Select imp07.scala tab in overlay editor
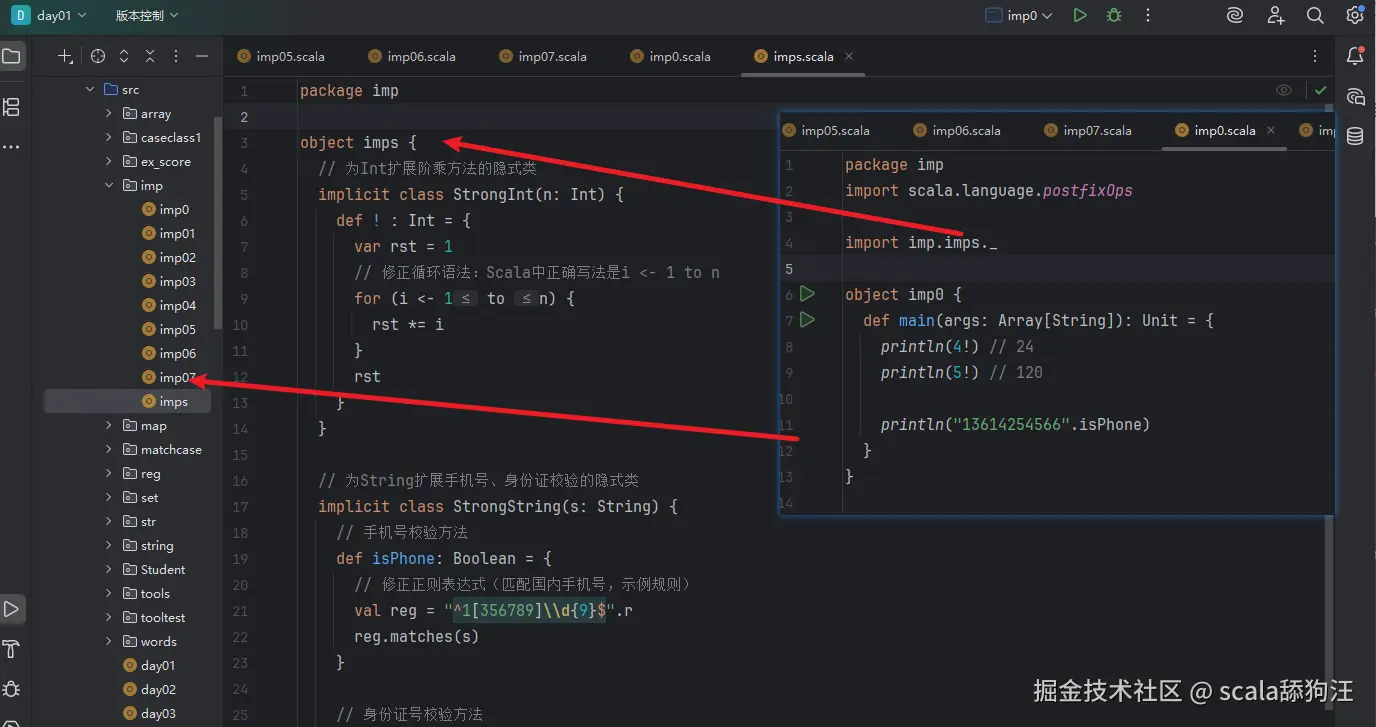 1088,130
